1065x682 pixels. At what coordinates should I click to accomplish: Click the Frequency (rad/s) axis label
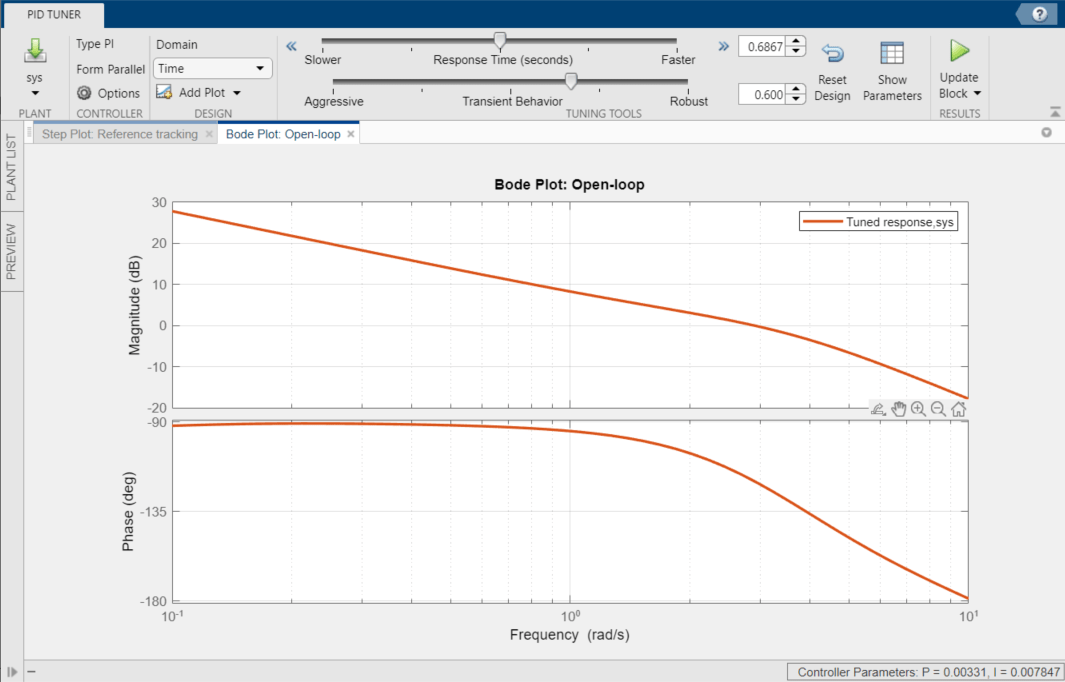[569, 635]
